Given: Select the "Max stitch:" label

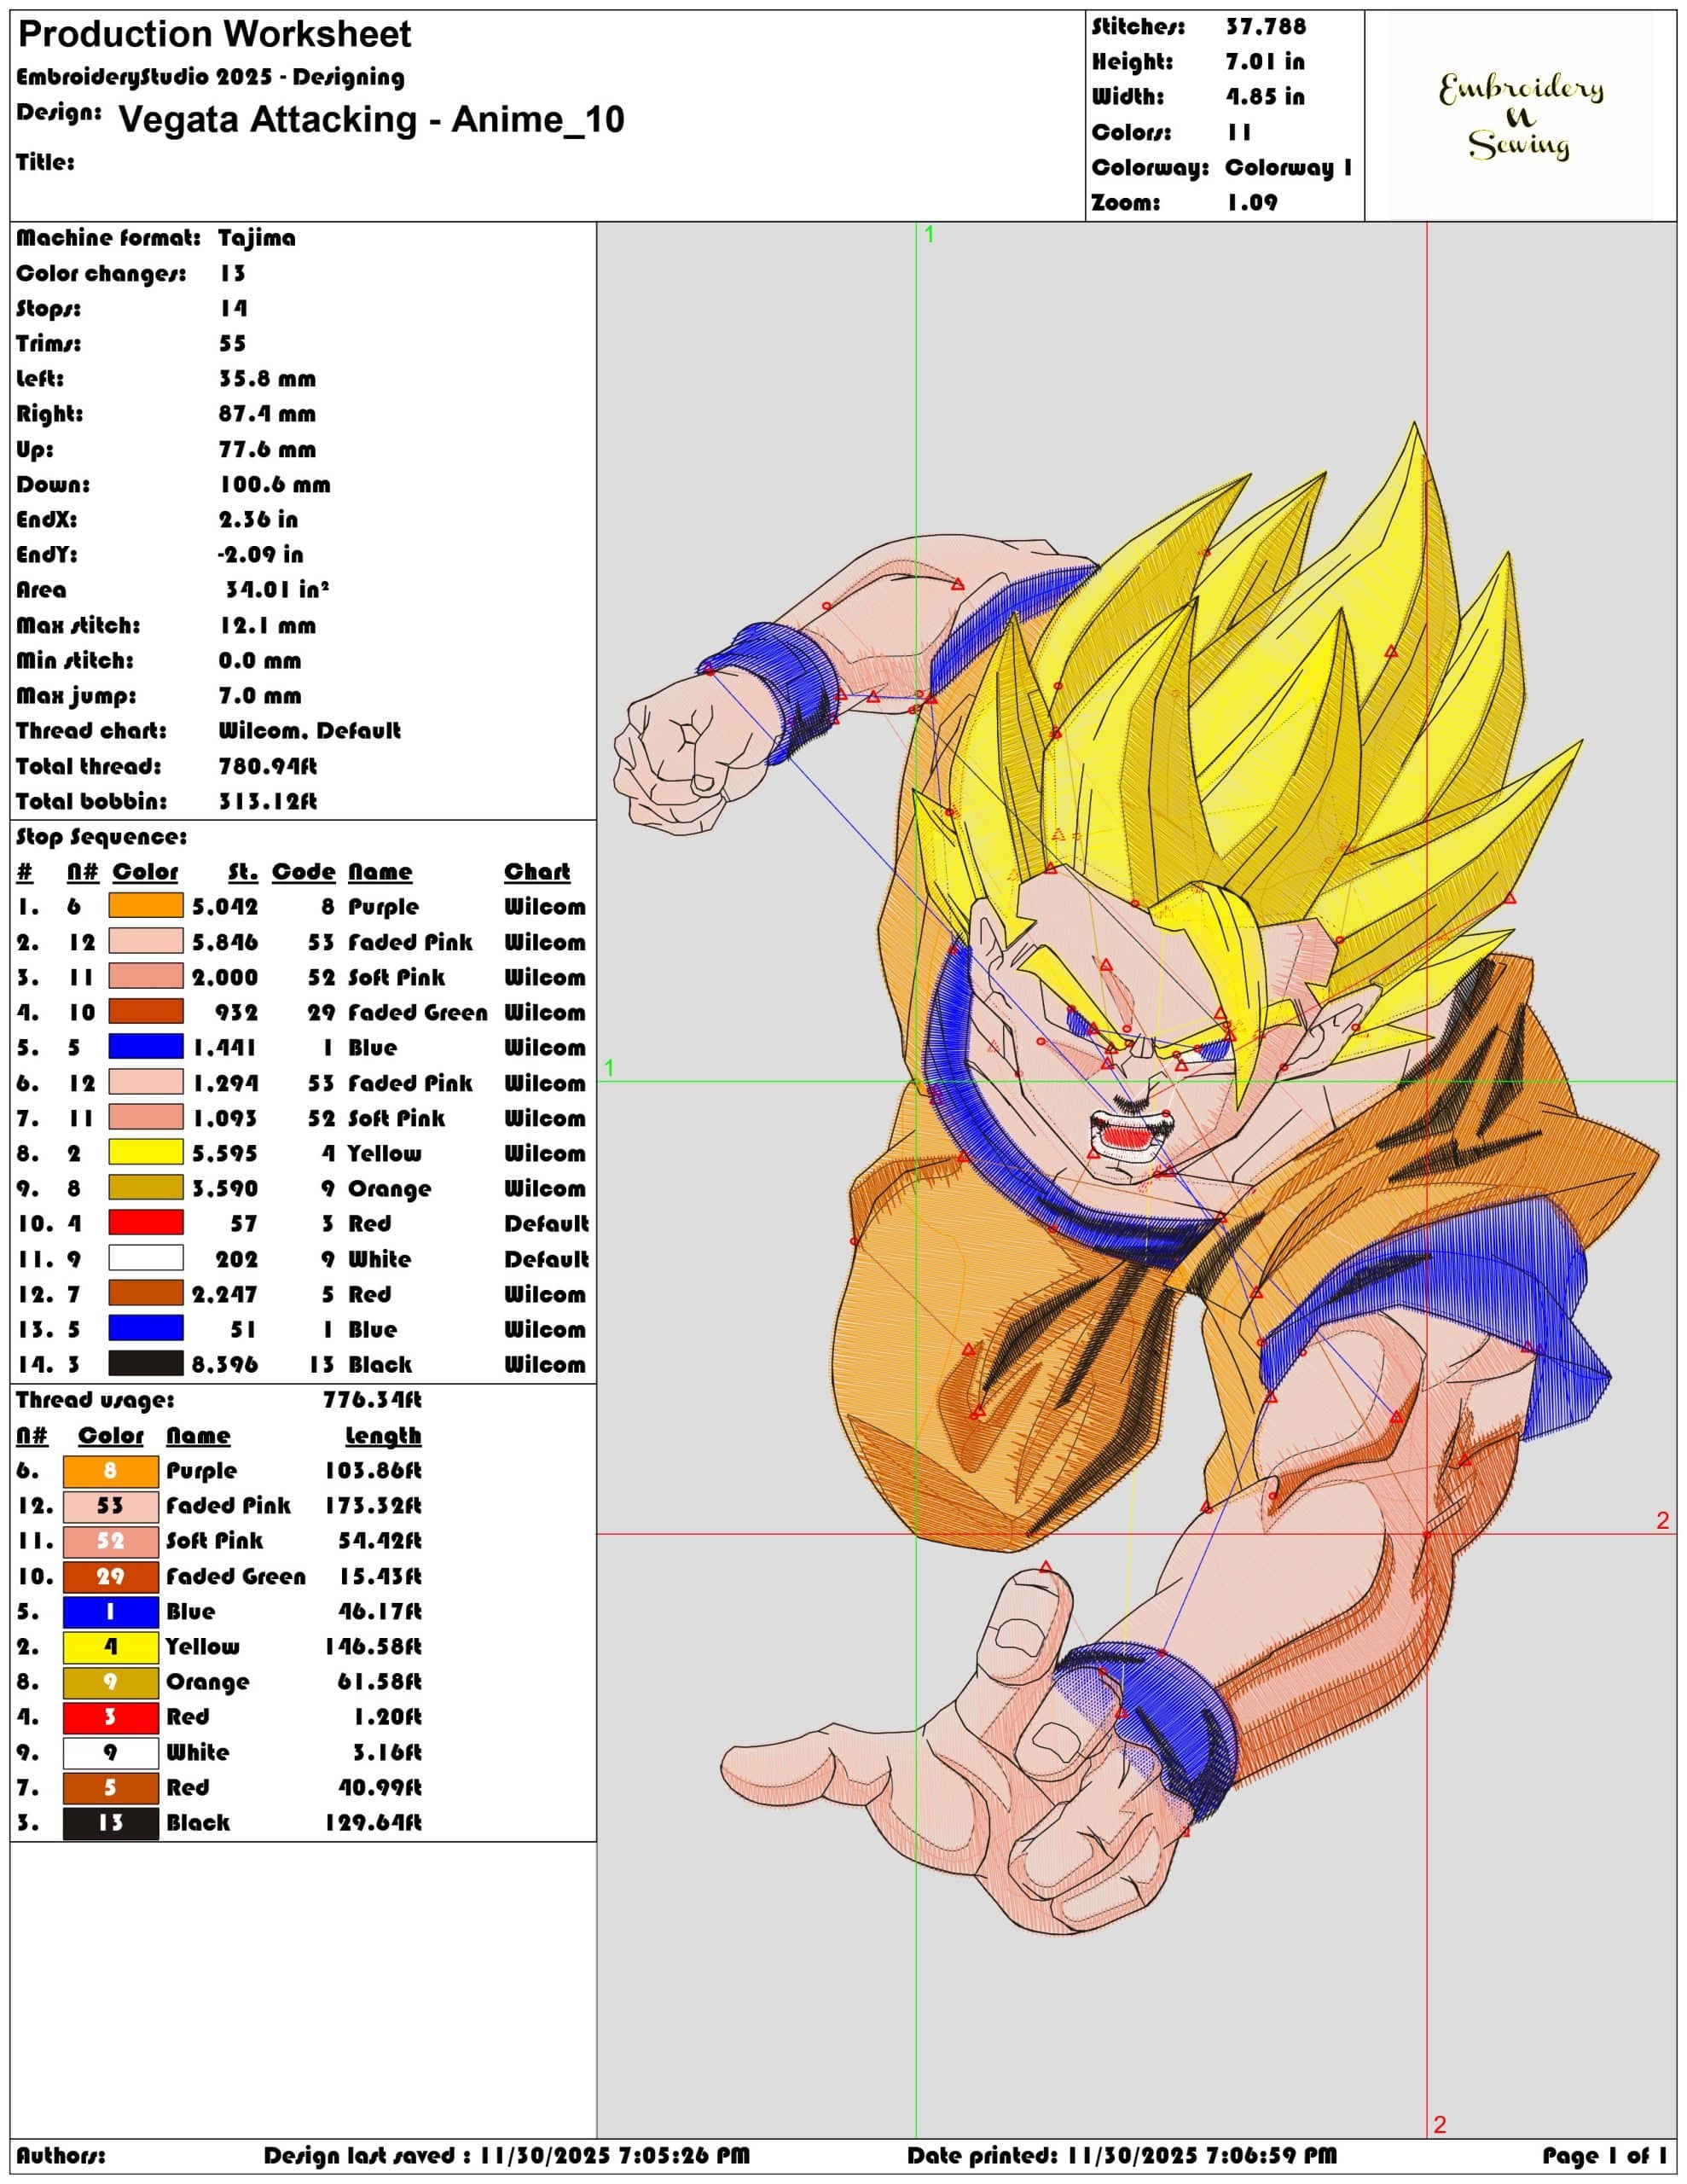Looking at the screenshot, I should 78,626.
